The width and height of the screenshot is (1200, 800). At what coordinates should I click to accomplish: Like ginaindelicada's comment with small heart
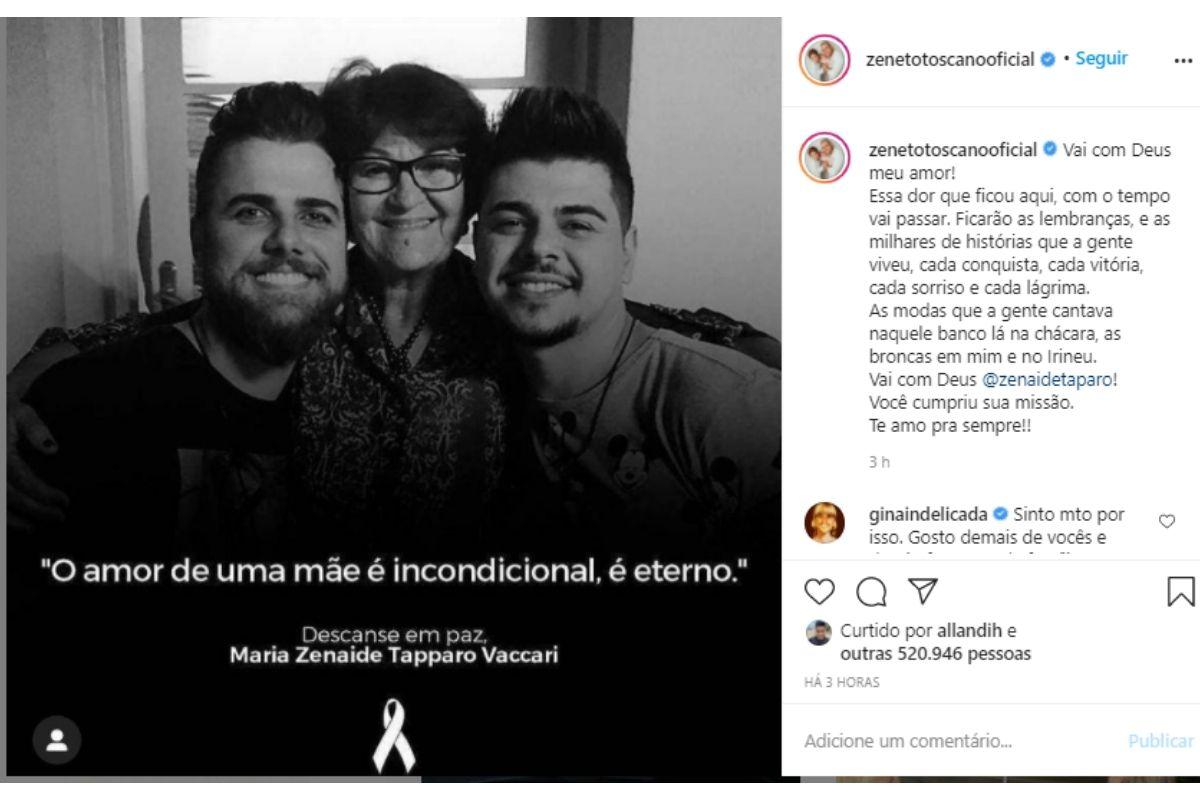[1166, 521]
